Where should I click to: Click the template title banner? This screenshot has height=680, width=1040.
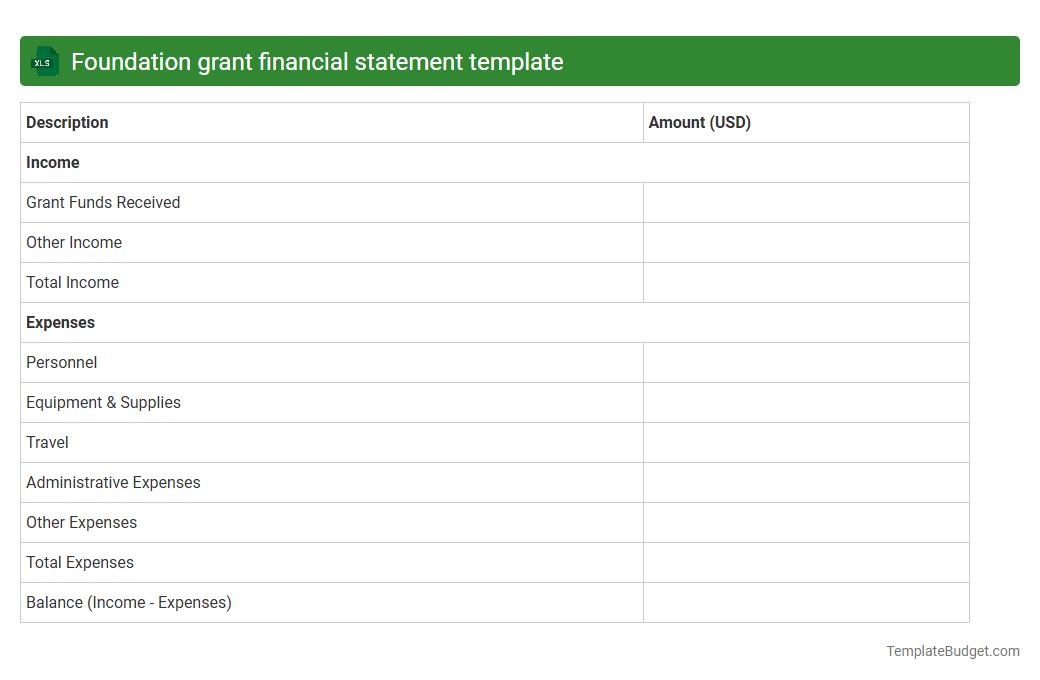point(520,61)
